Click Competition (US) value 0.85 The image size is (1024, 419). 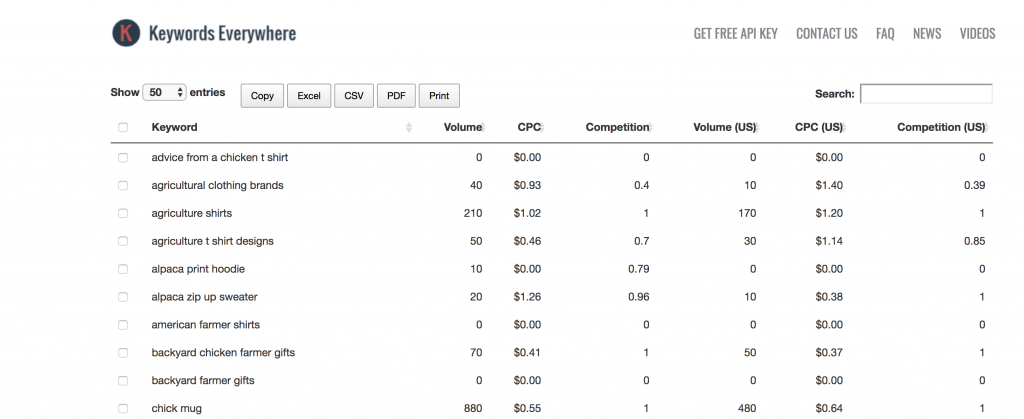pos(974,241)
